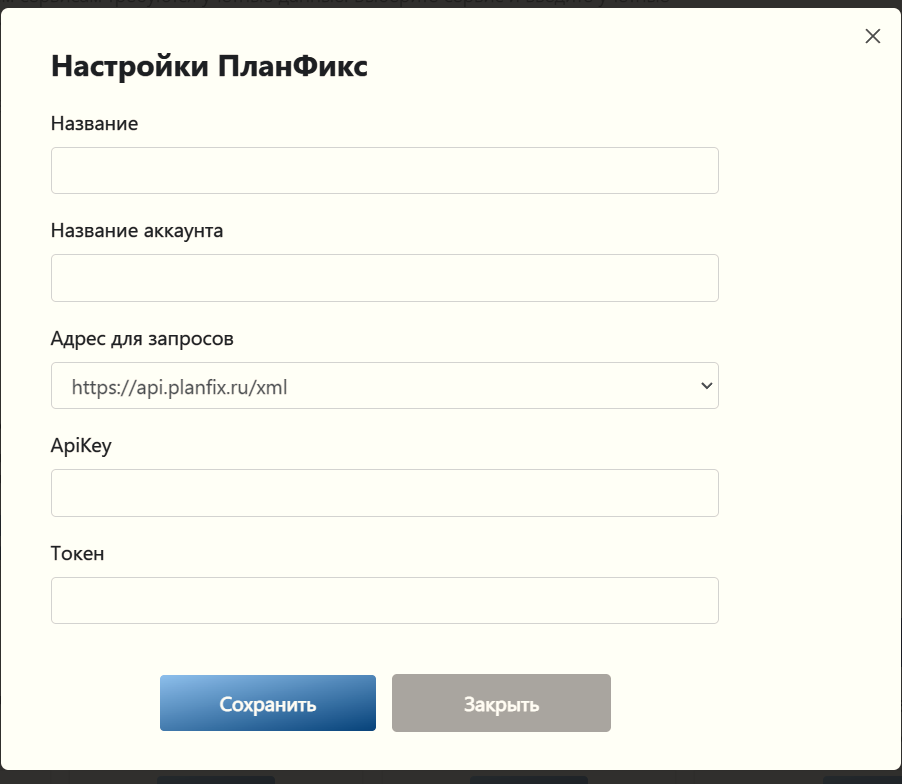Select the Токен input field

[384, 601]
